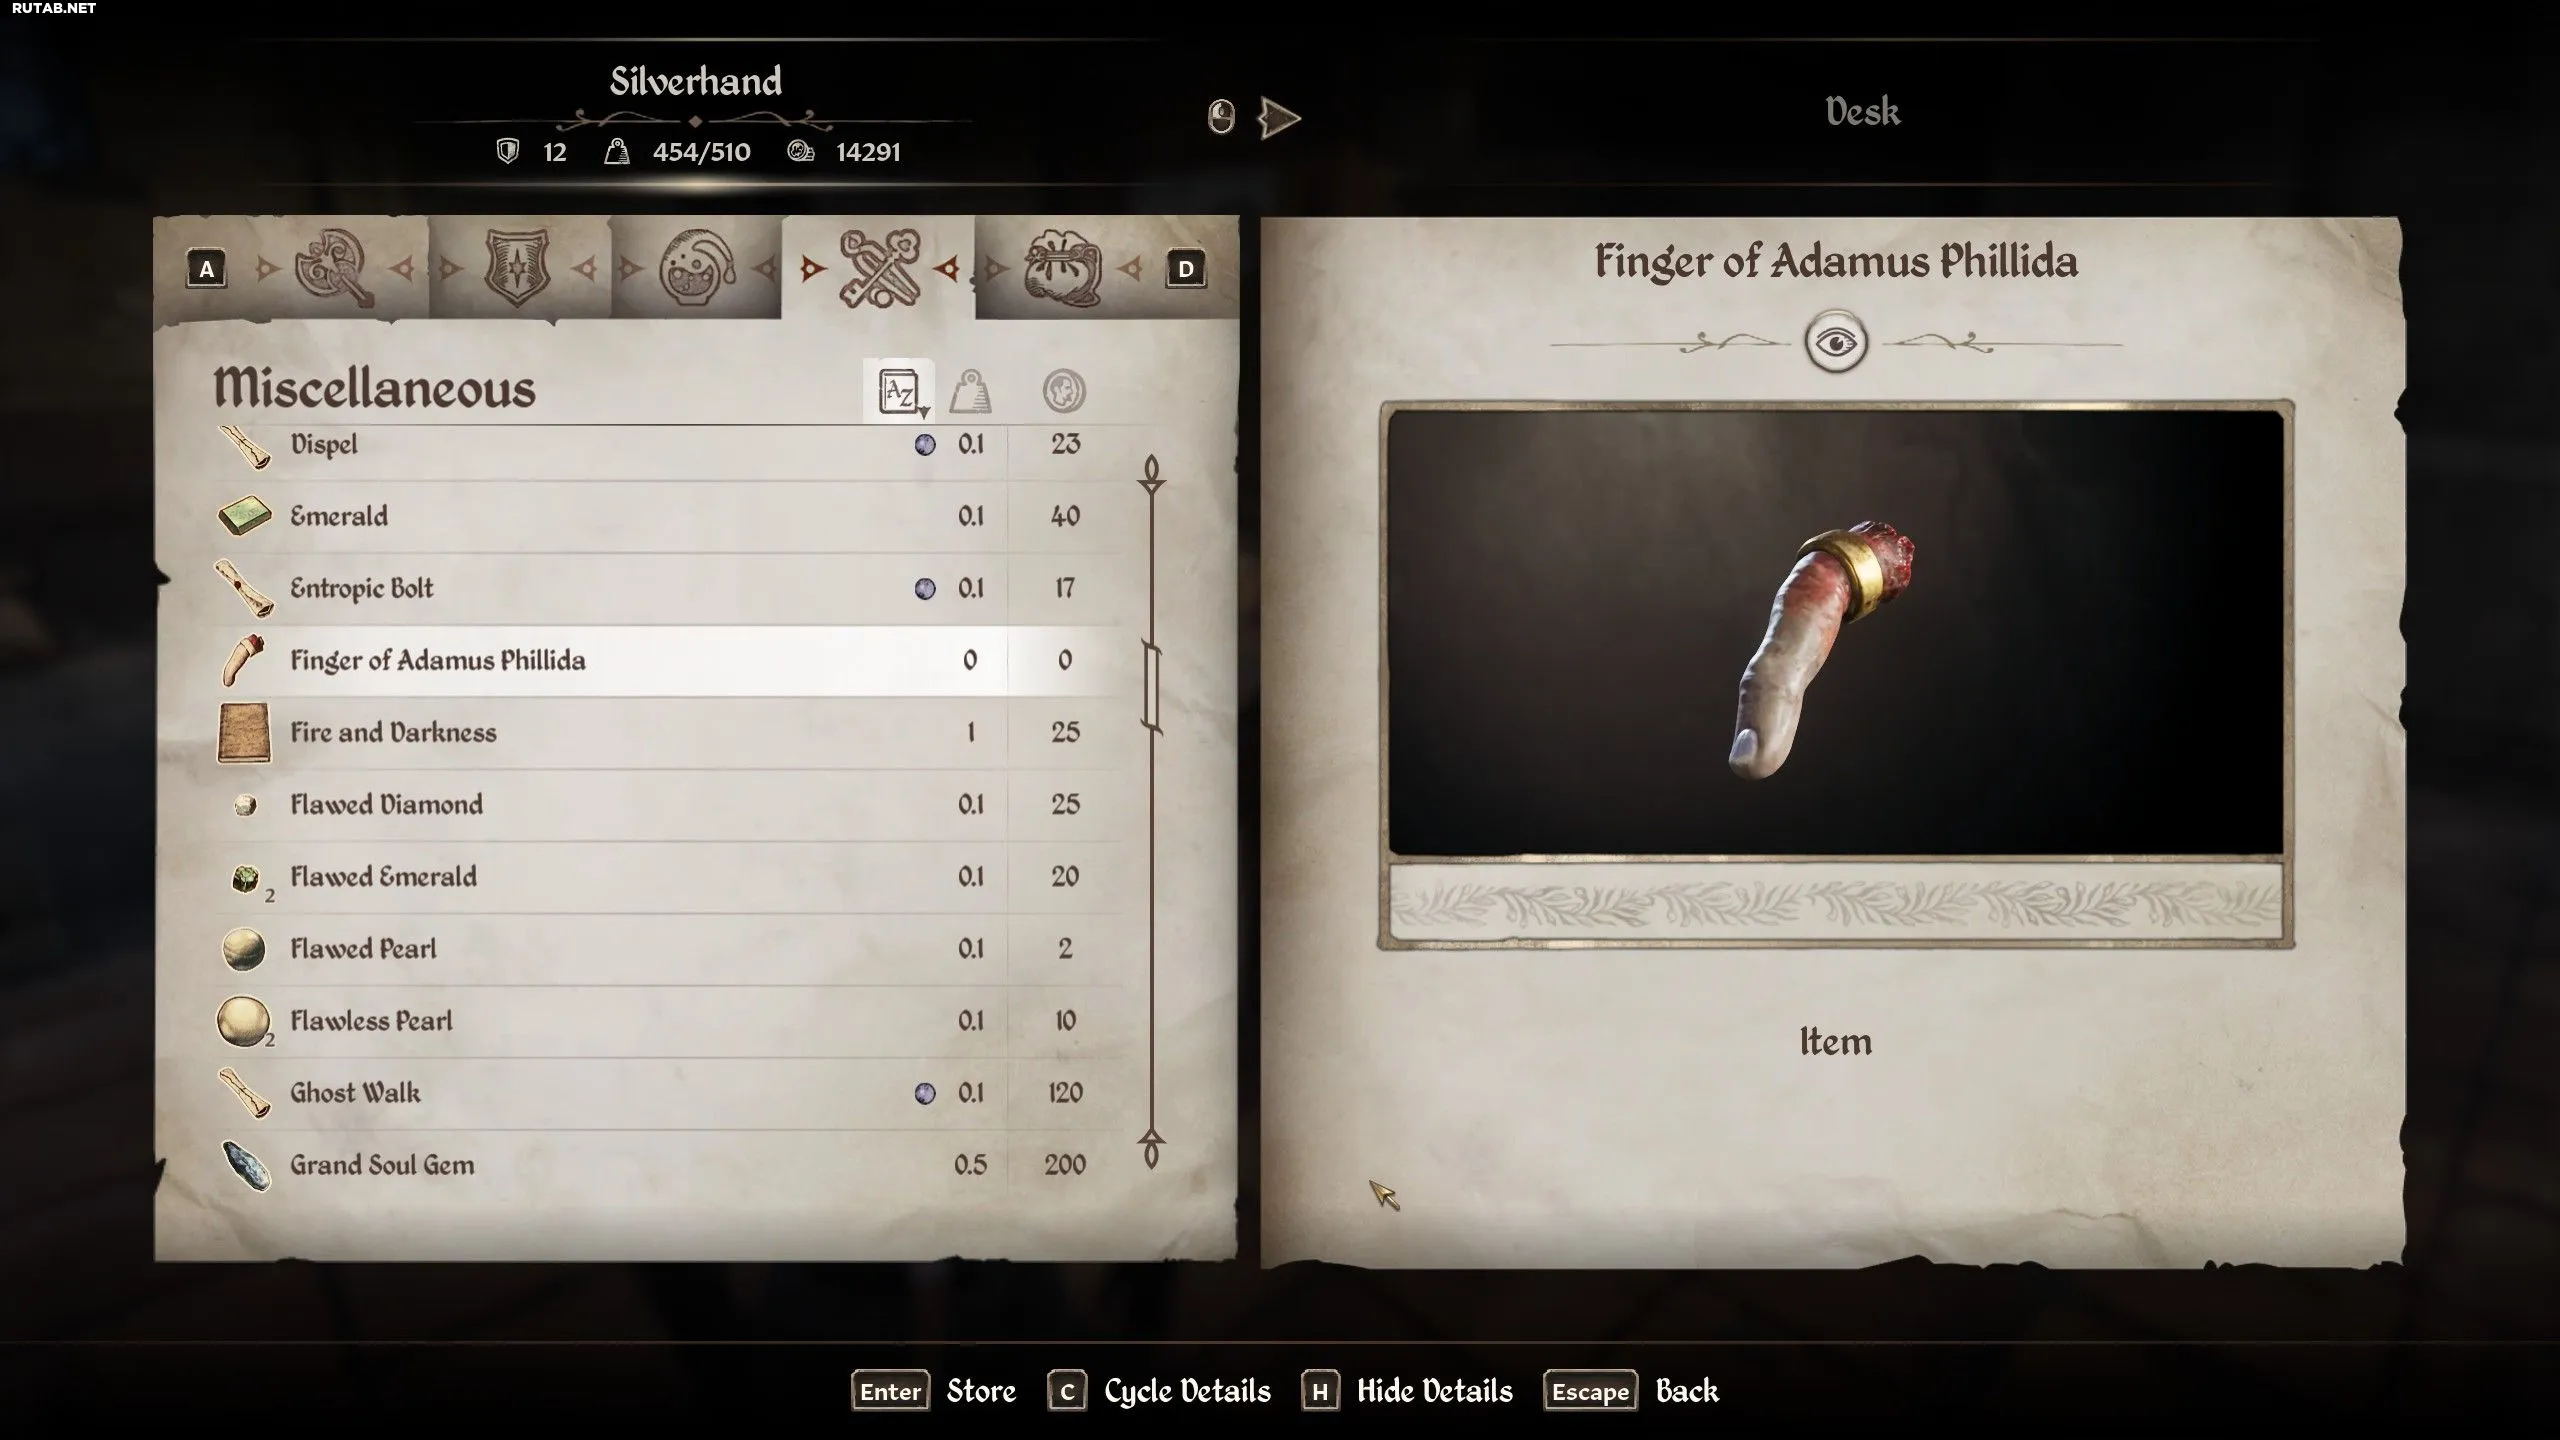
Task: Switch to the Potions alchemy tab
Action: pyautogui.click(x=697, y=267)
